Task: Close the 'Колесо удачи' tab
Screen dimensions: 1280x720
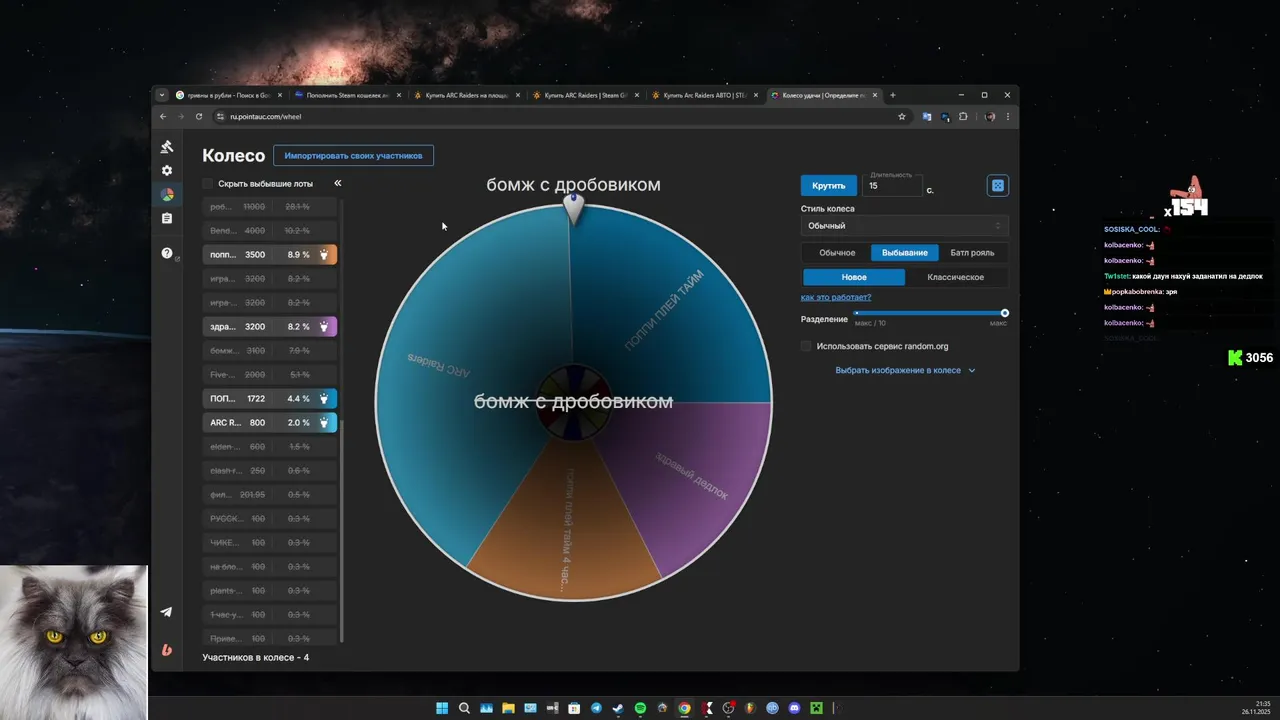Action: 875,95
